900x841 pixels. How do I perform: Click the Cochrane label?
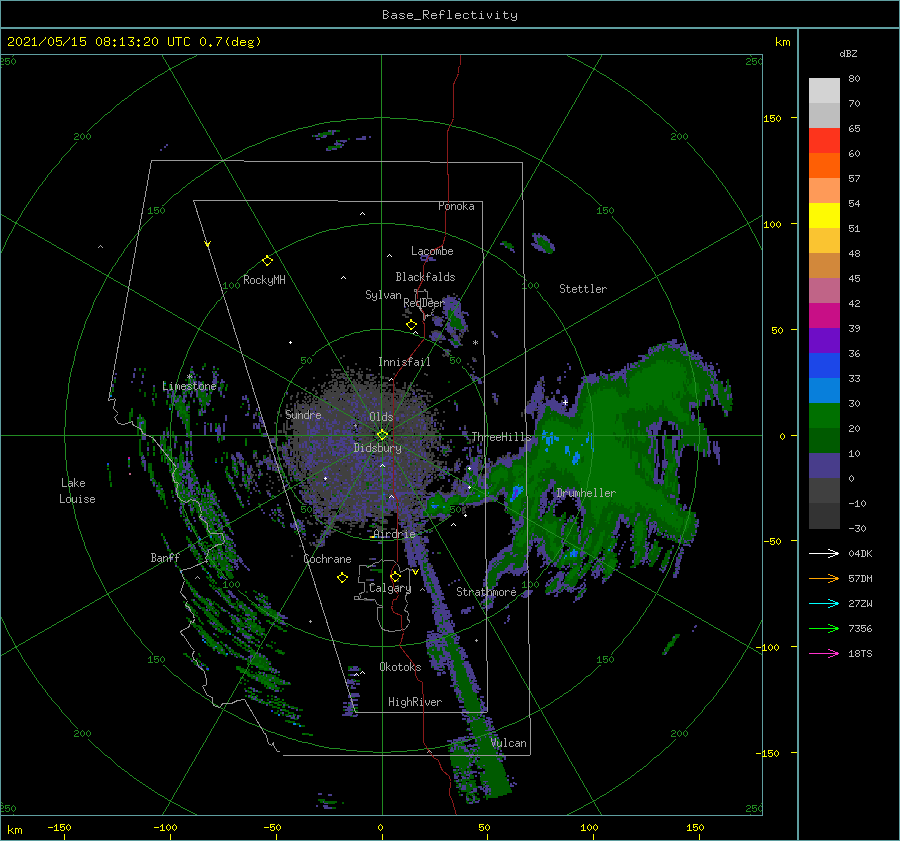tap(327, 559)
